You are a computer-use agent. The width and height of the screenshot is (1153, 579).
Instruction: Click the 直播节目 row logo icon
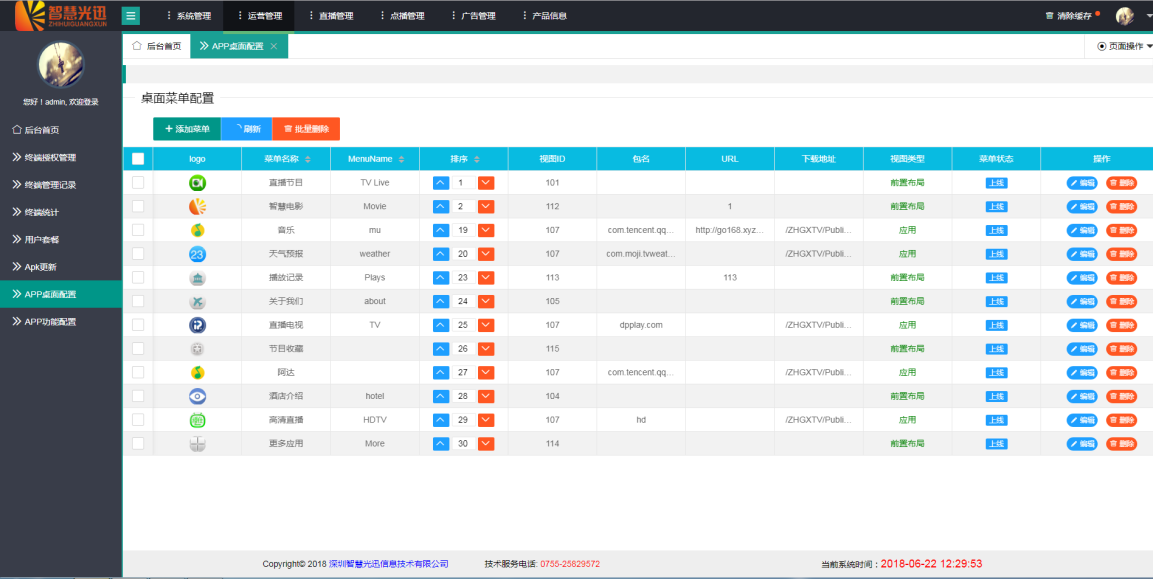pos(197,182)
